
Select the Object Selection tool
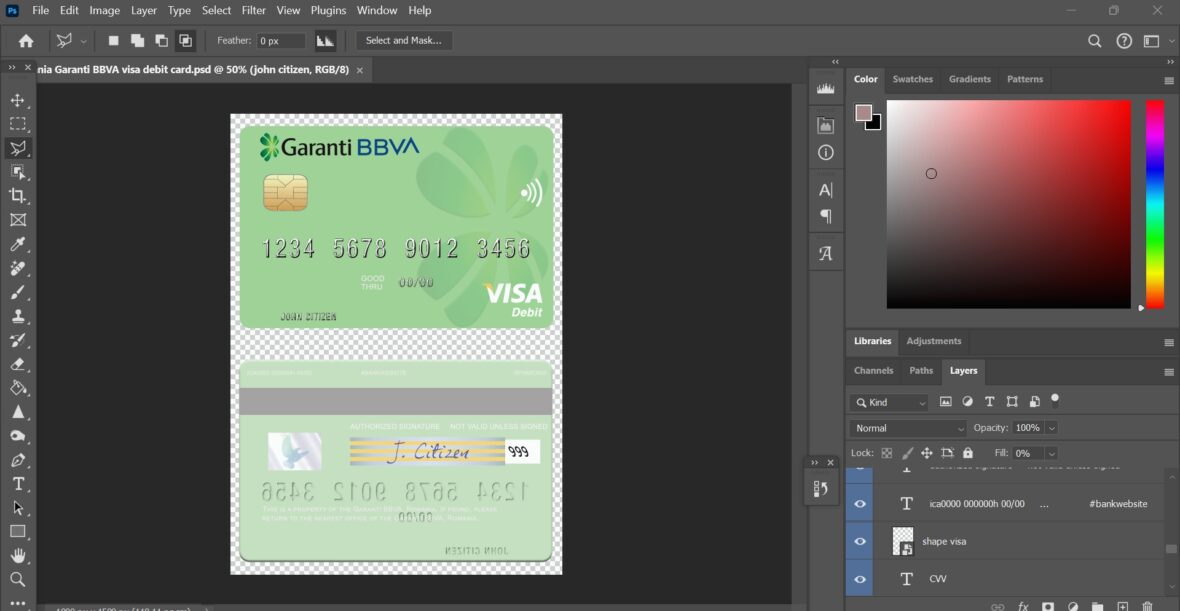(x=18, y=172)
